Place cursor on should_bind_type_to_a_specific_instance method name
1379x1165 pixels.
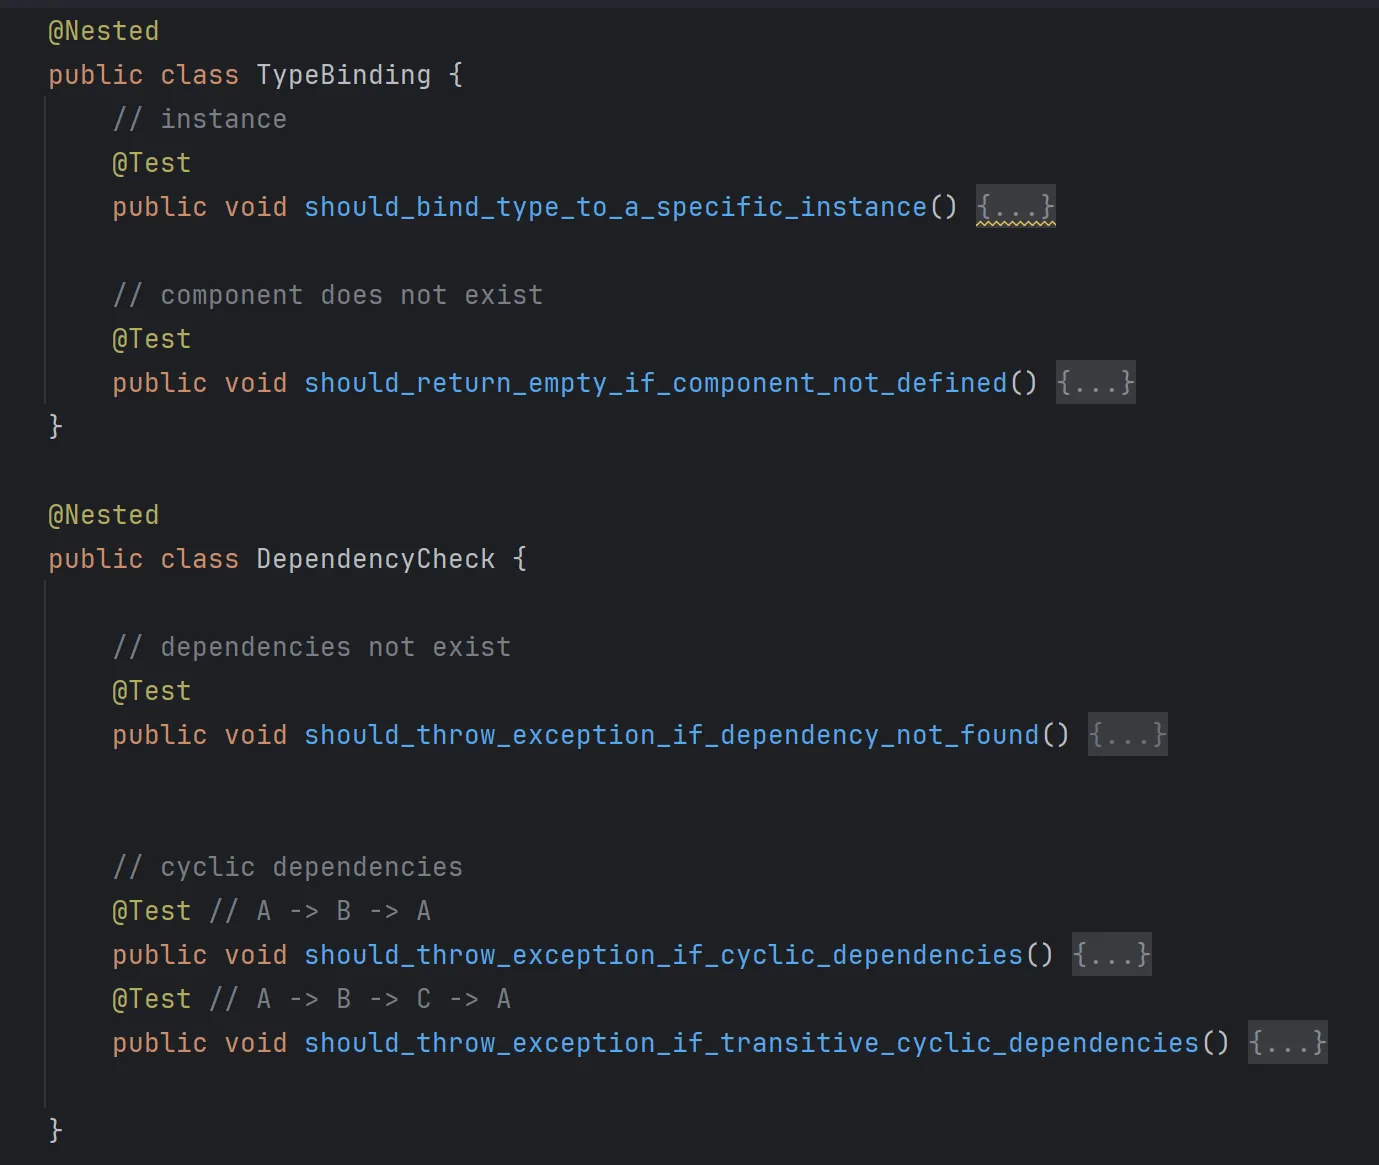coord(615,207)
